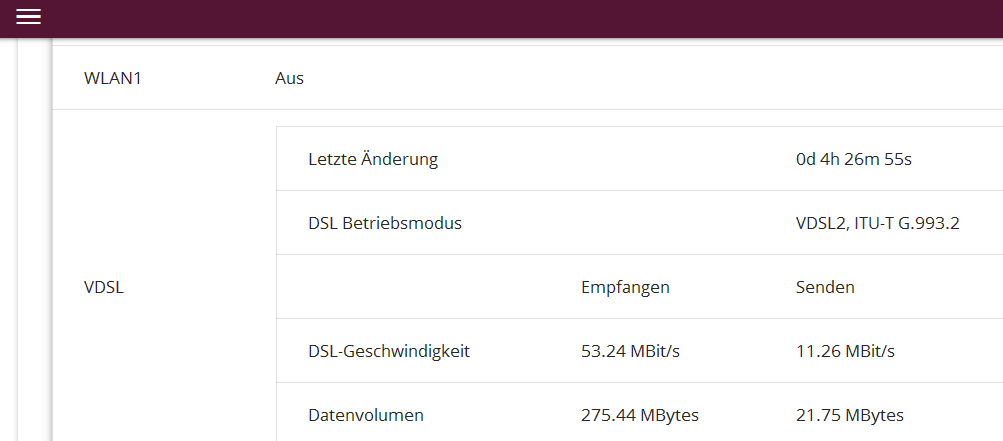Viewport: 1003px width, 441px height.
Task: Select the Letzte Änderung label
Action: (x=373, y=159)
